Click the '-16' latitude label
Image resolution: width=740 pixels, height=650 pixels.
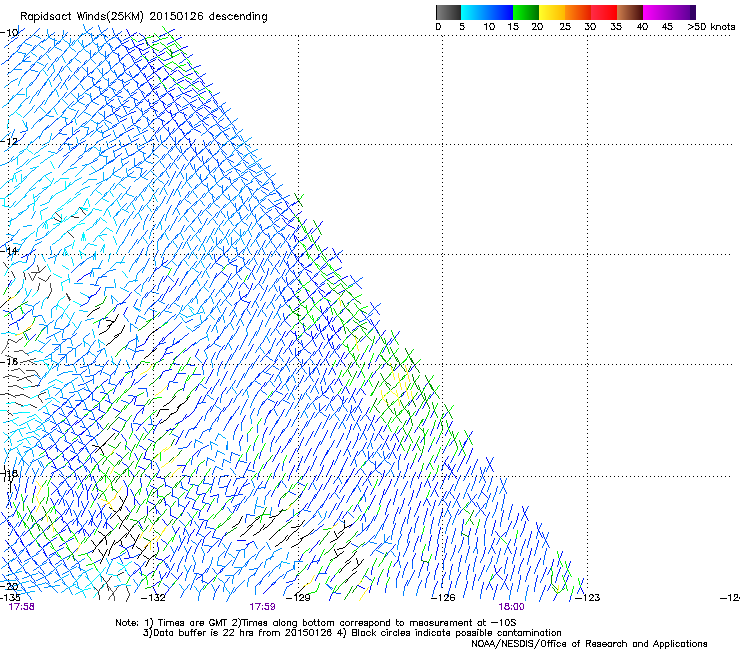tap(9, 361)
